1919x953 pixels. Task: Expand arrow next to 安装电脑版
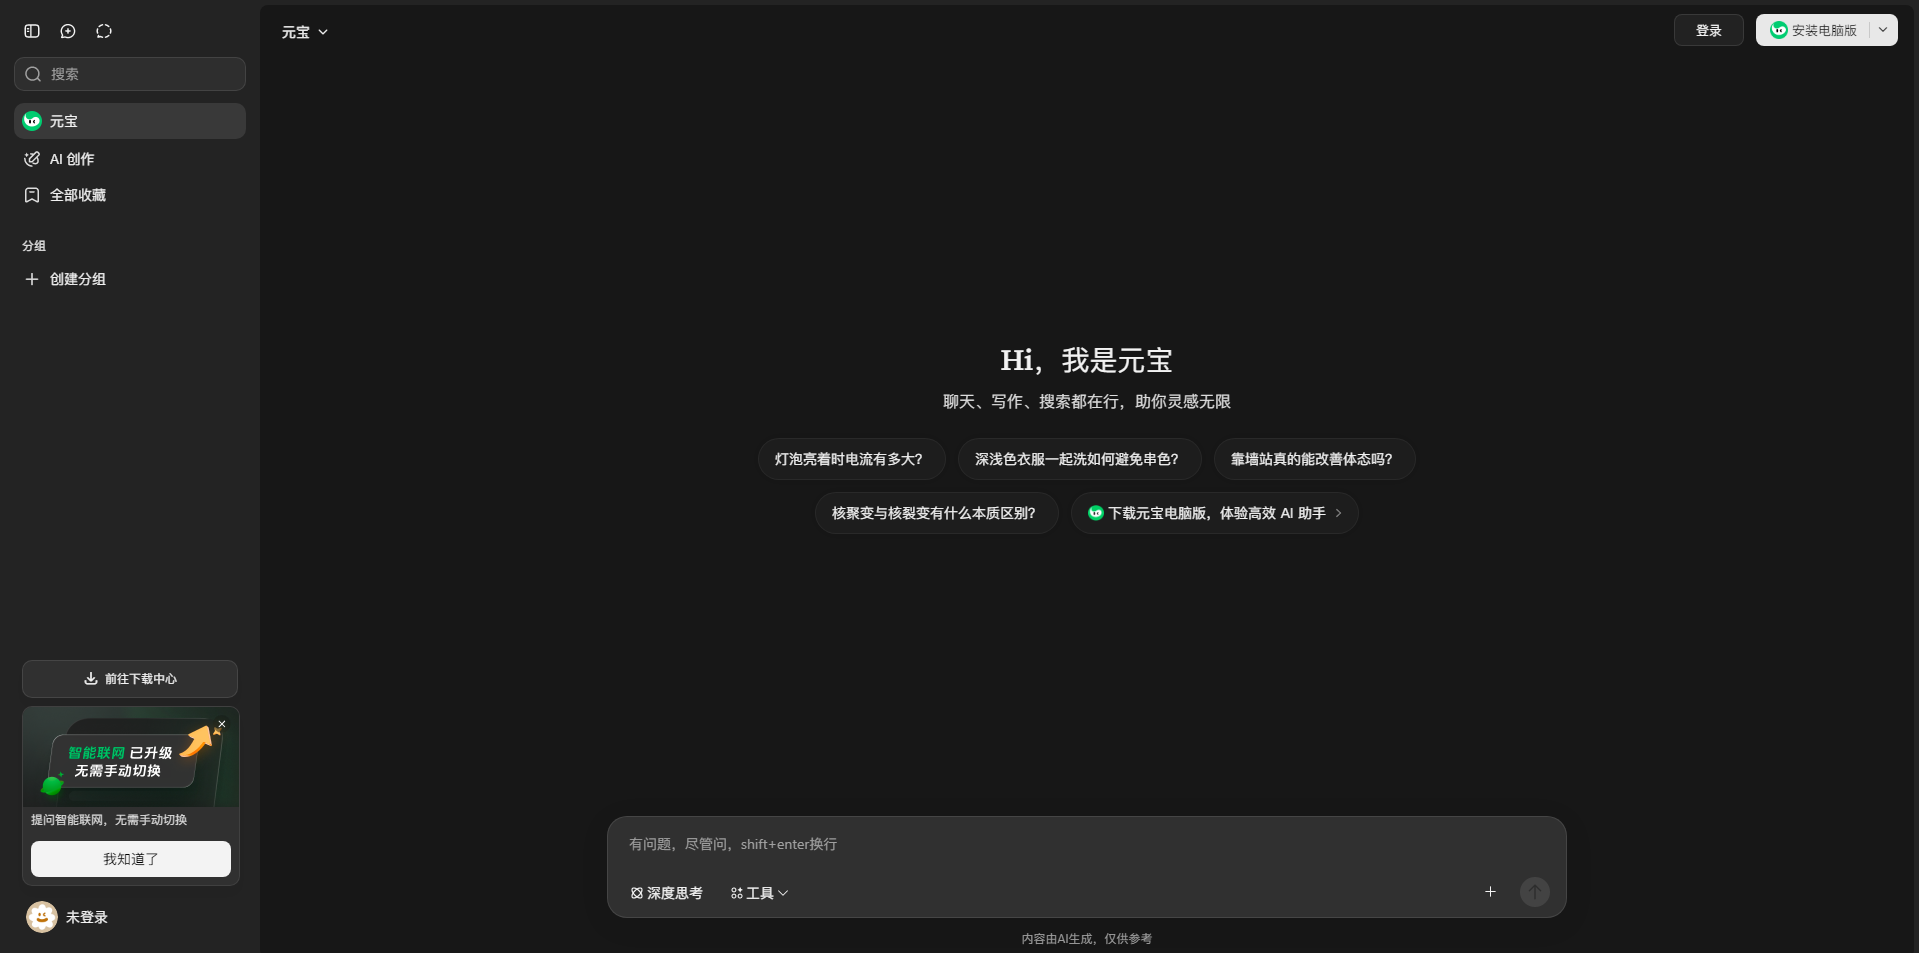pos(1883,30)
